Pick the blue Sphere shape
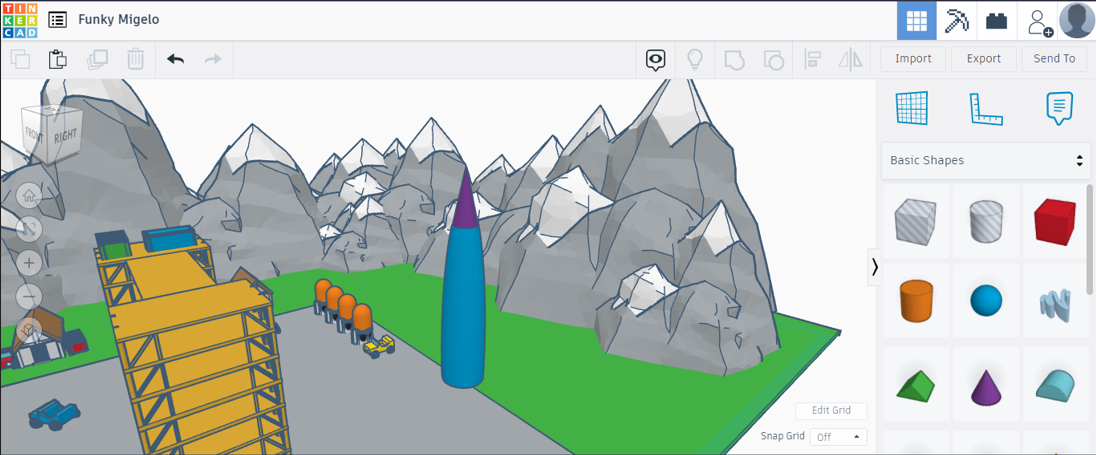1096x455 pixels. pyautogui.click(x=986, y=301)
